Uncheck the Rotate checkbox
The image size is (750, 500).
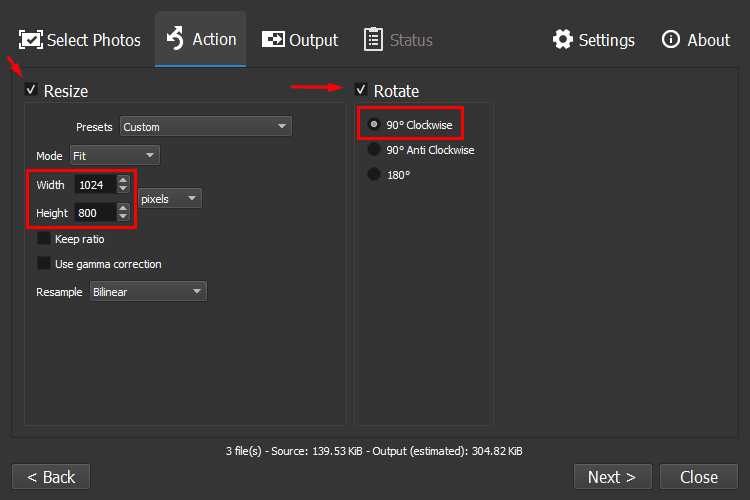tap(361, 89)
